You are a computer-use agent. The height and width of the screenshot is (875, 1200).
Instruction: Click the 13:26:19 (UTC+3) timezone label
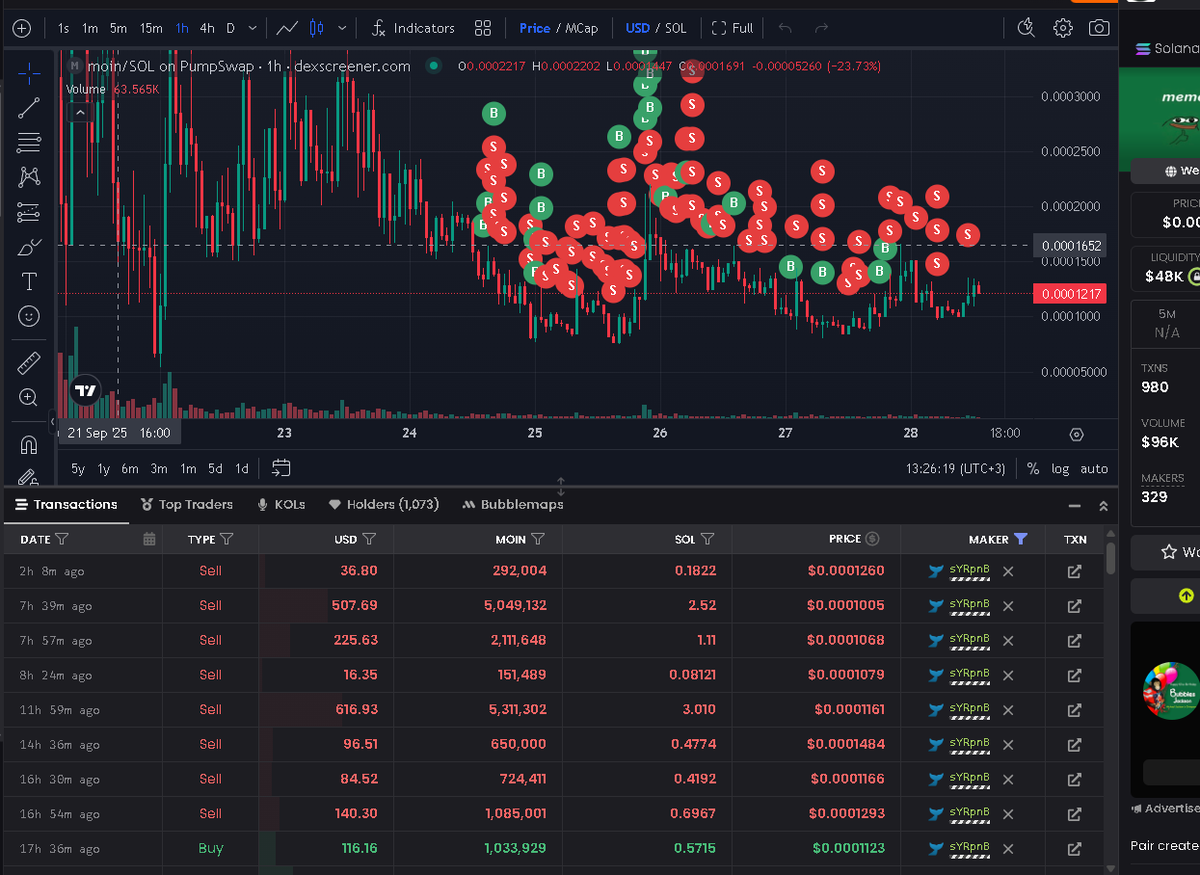(x=955, y=468)
